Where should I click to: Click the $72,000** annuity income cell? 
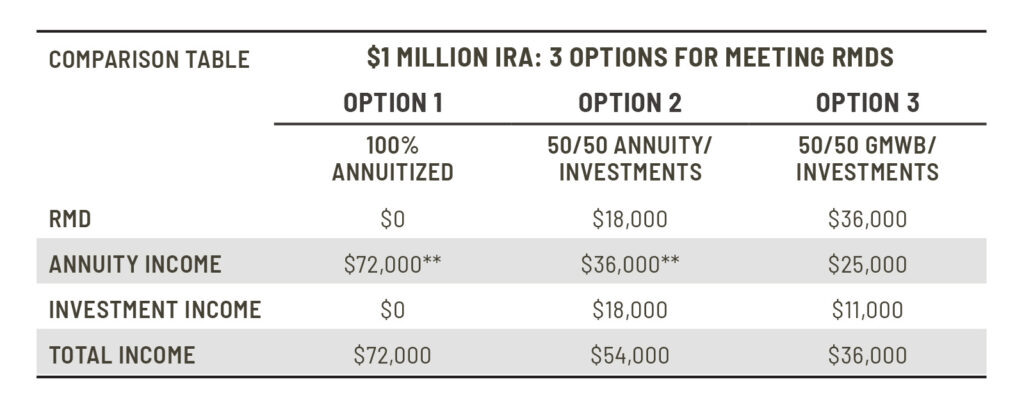(392, 265)
